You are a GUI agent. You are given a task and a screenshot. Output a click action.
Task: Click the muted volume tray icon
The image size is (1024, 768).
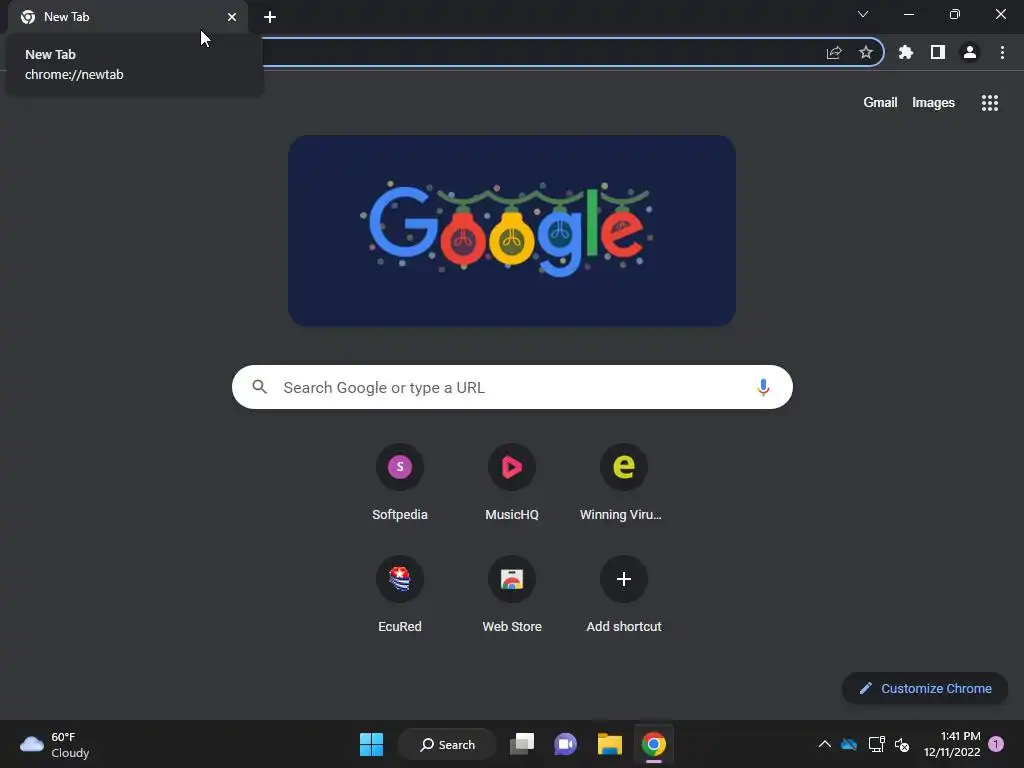pos(902,744)
